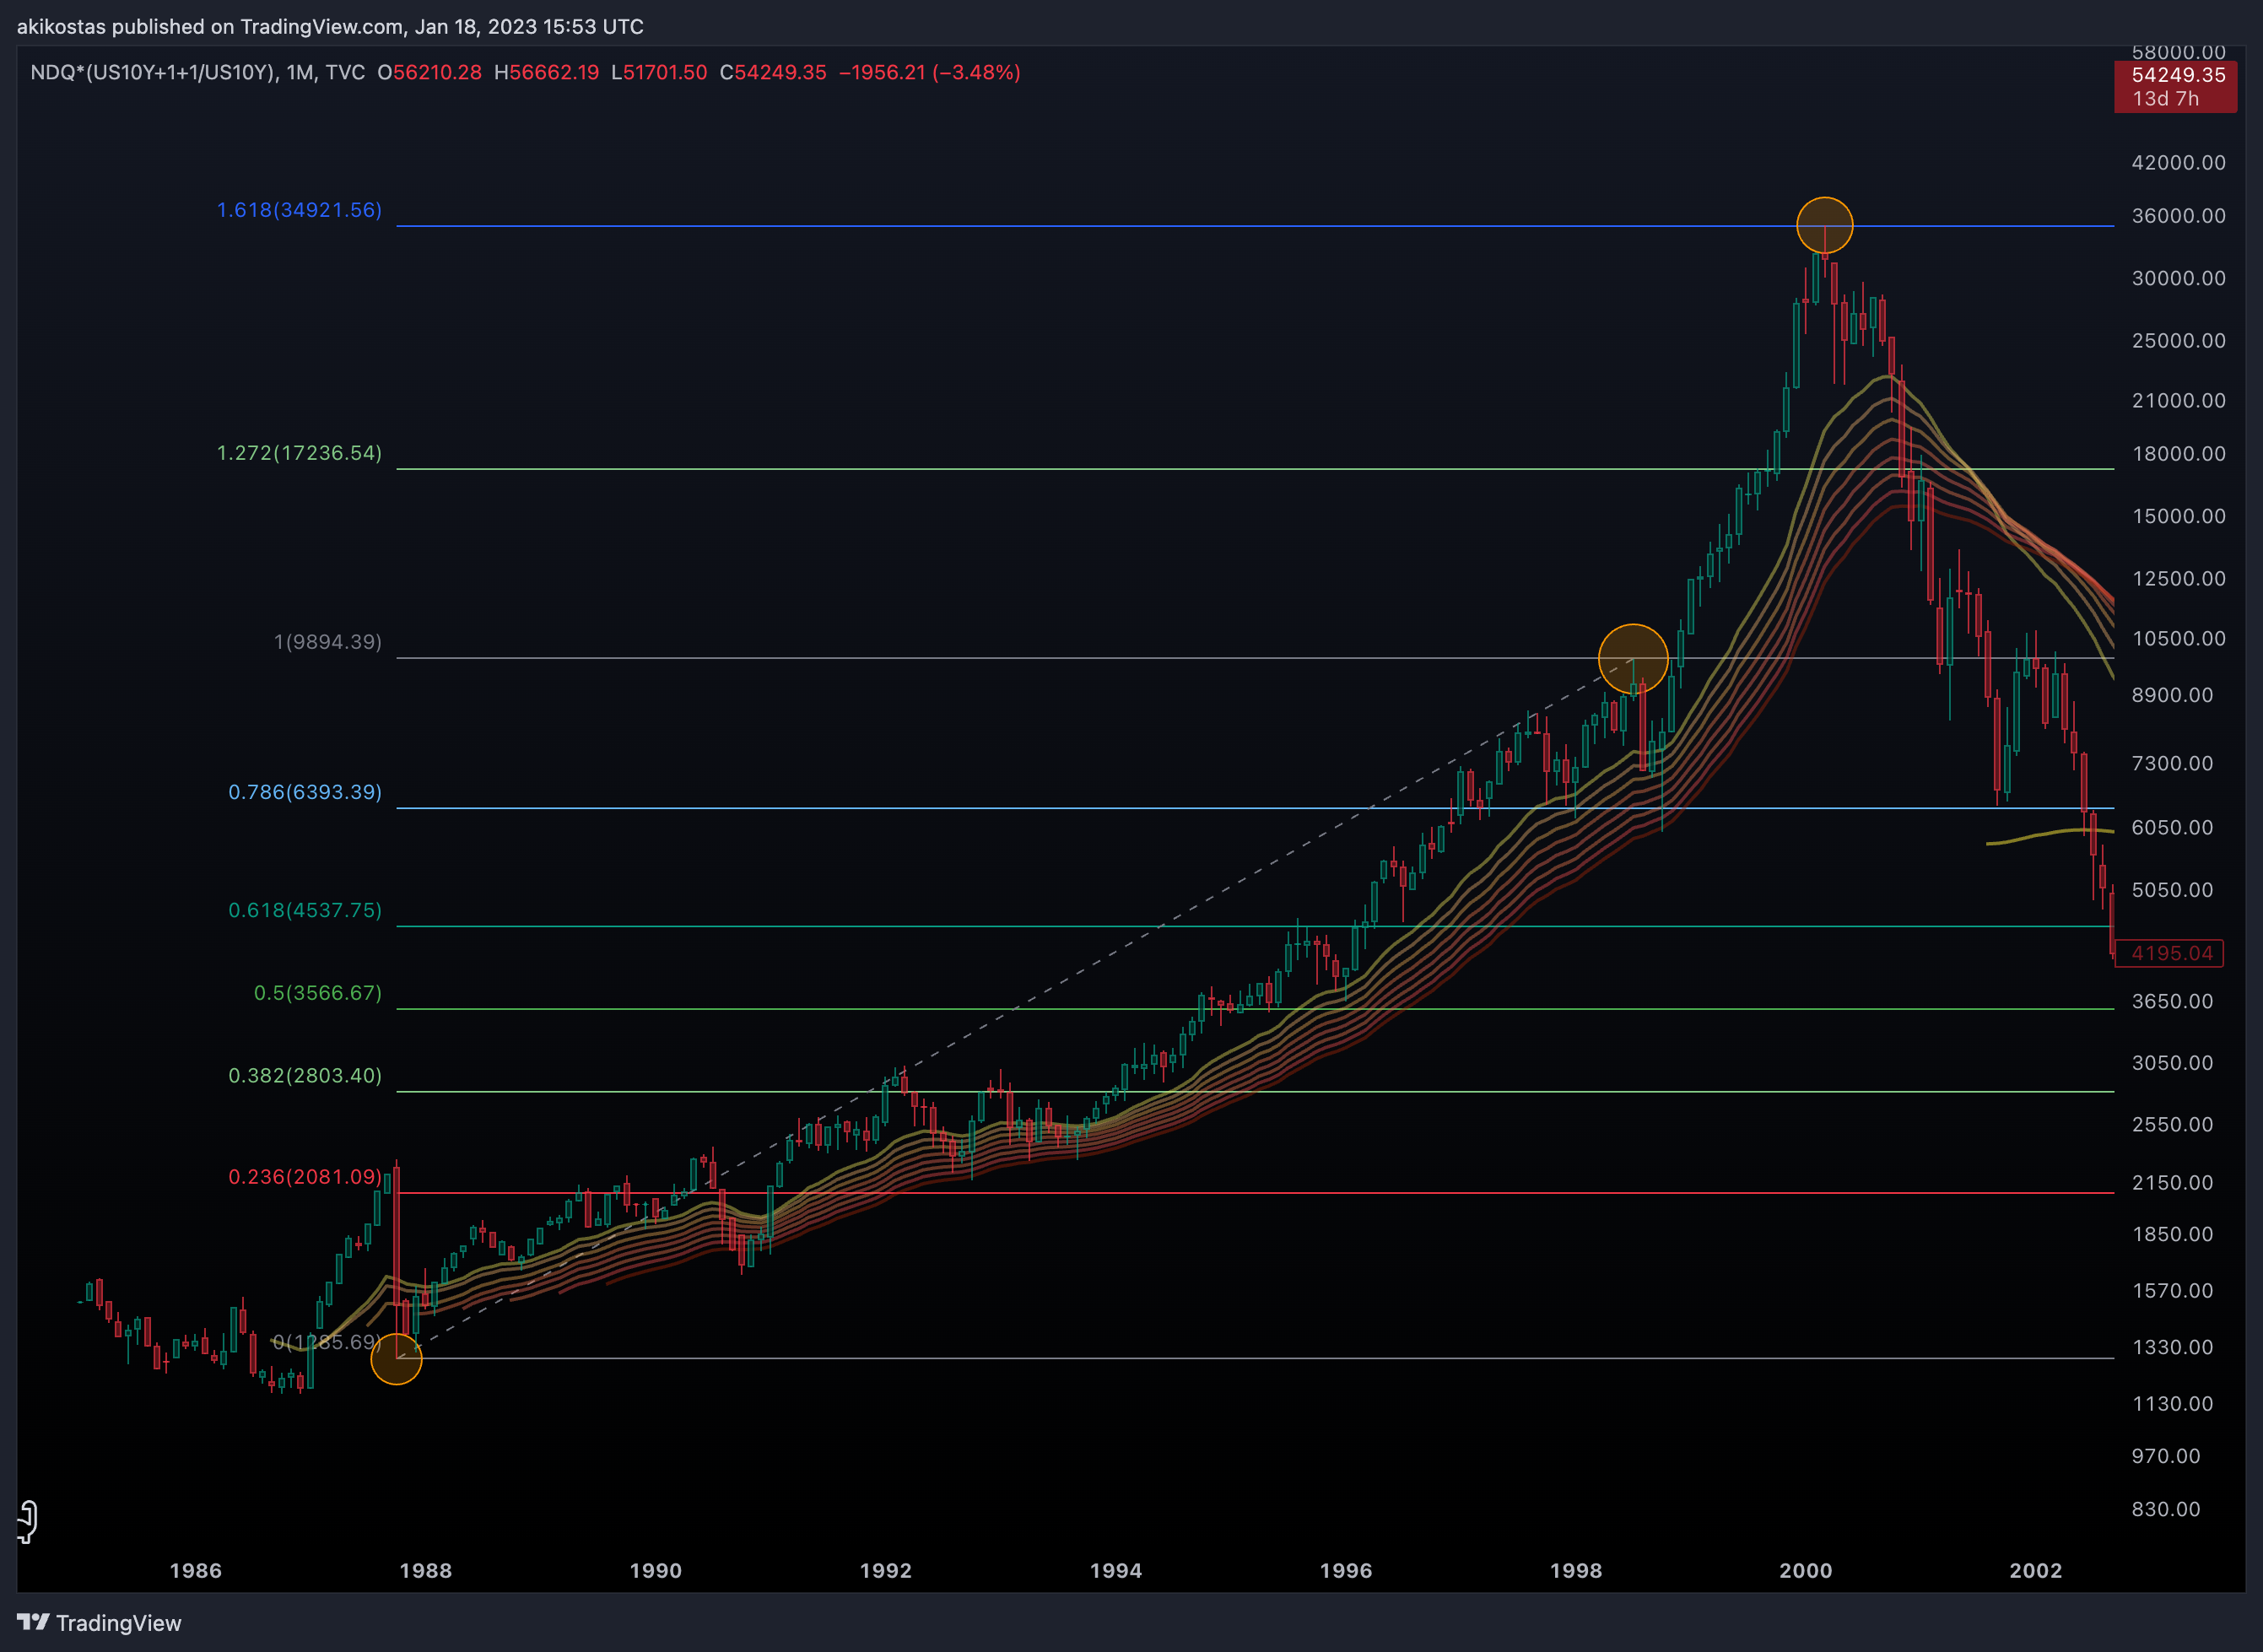
Task: Click the akikostas published header text
Action: pyautogui.click(x=330, y=27)
